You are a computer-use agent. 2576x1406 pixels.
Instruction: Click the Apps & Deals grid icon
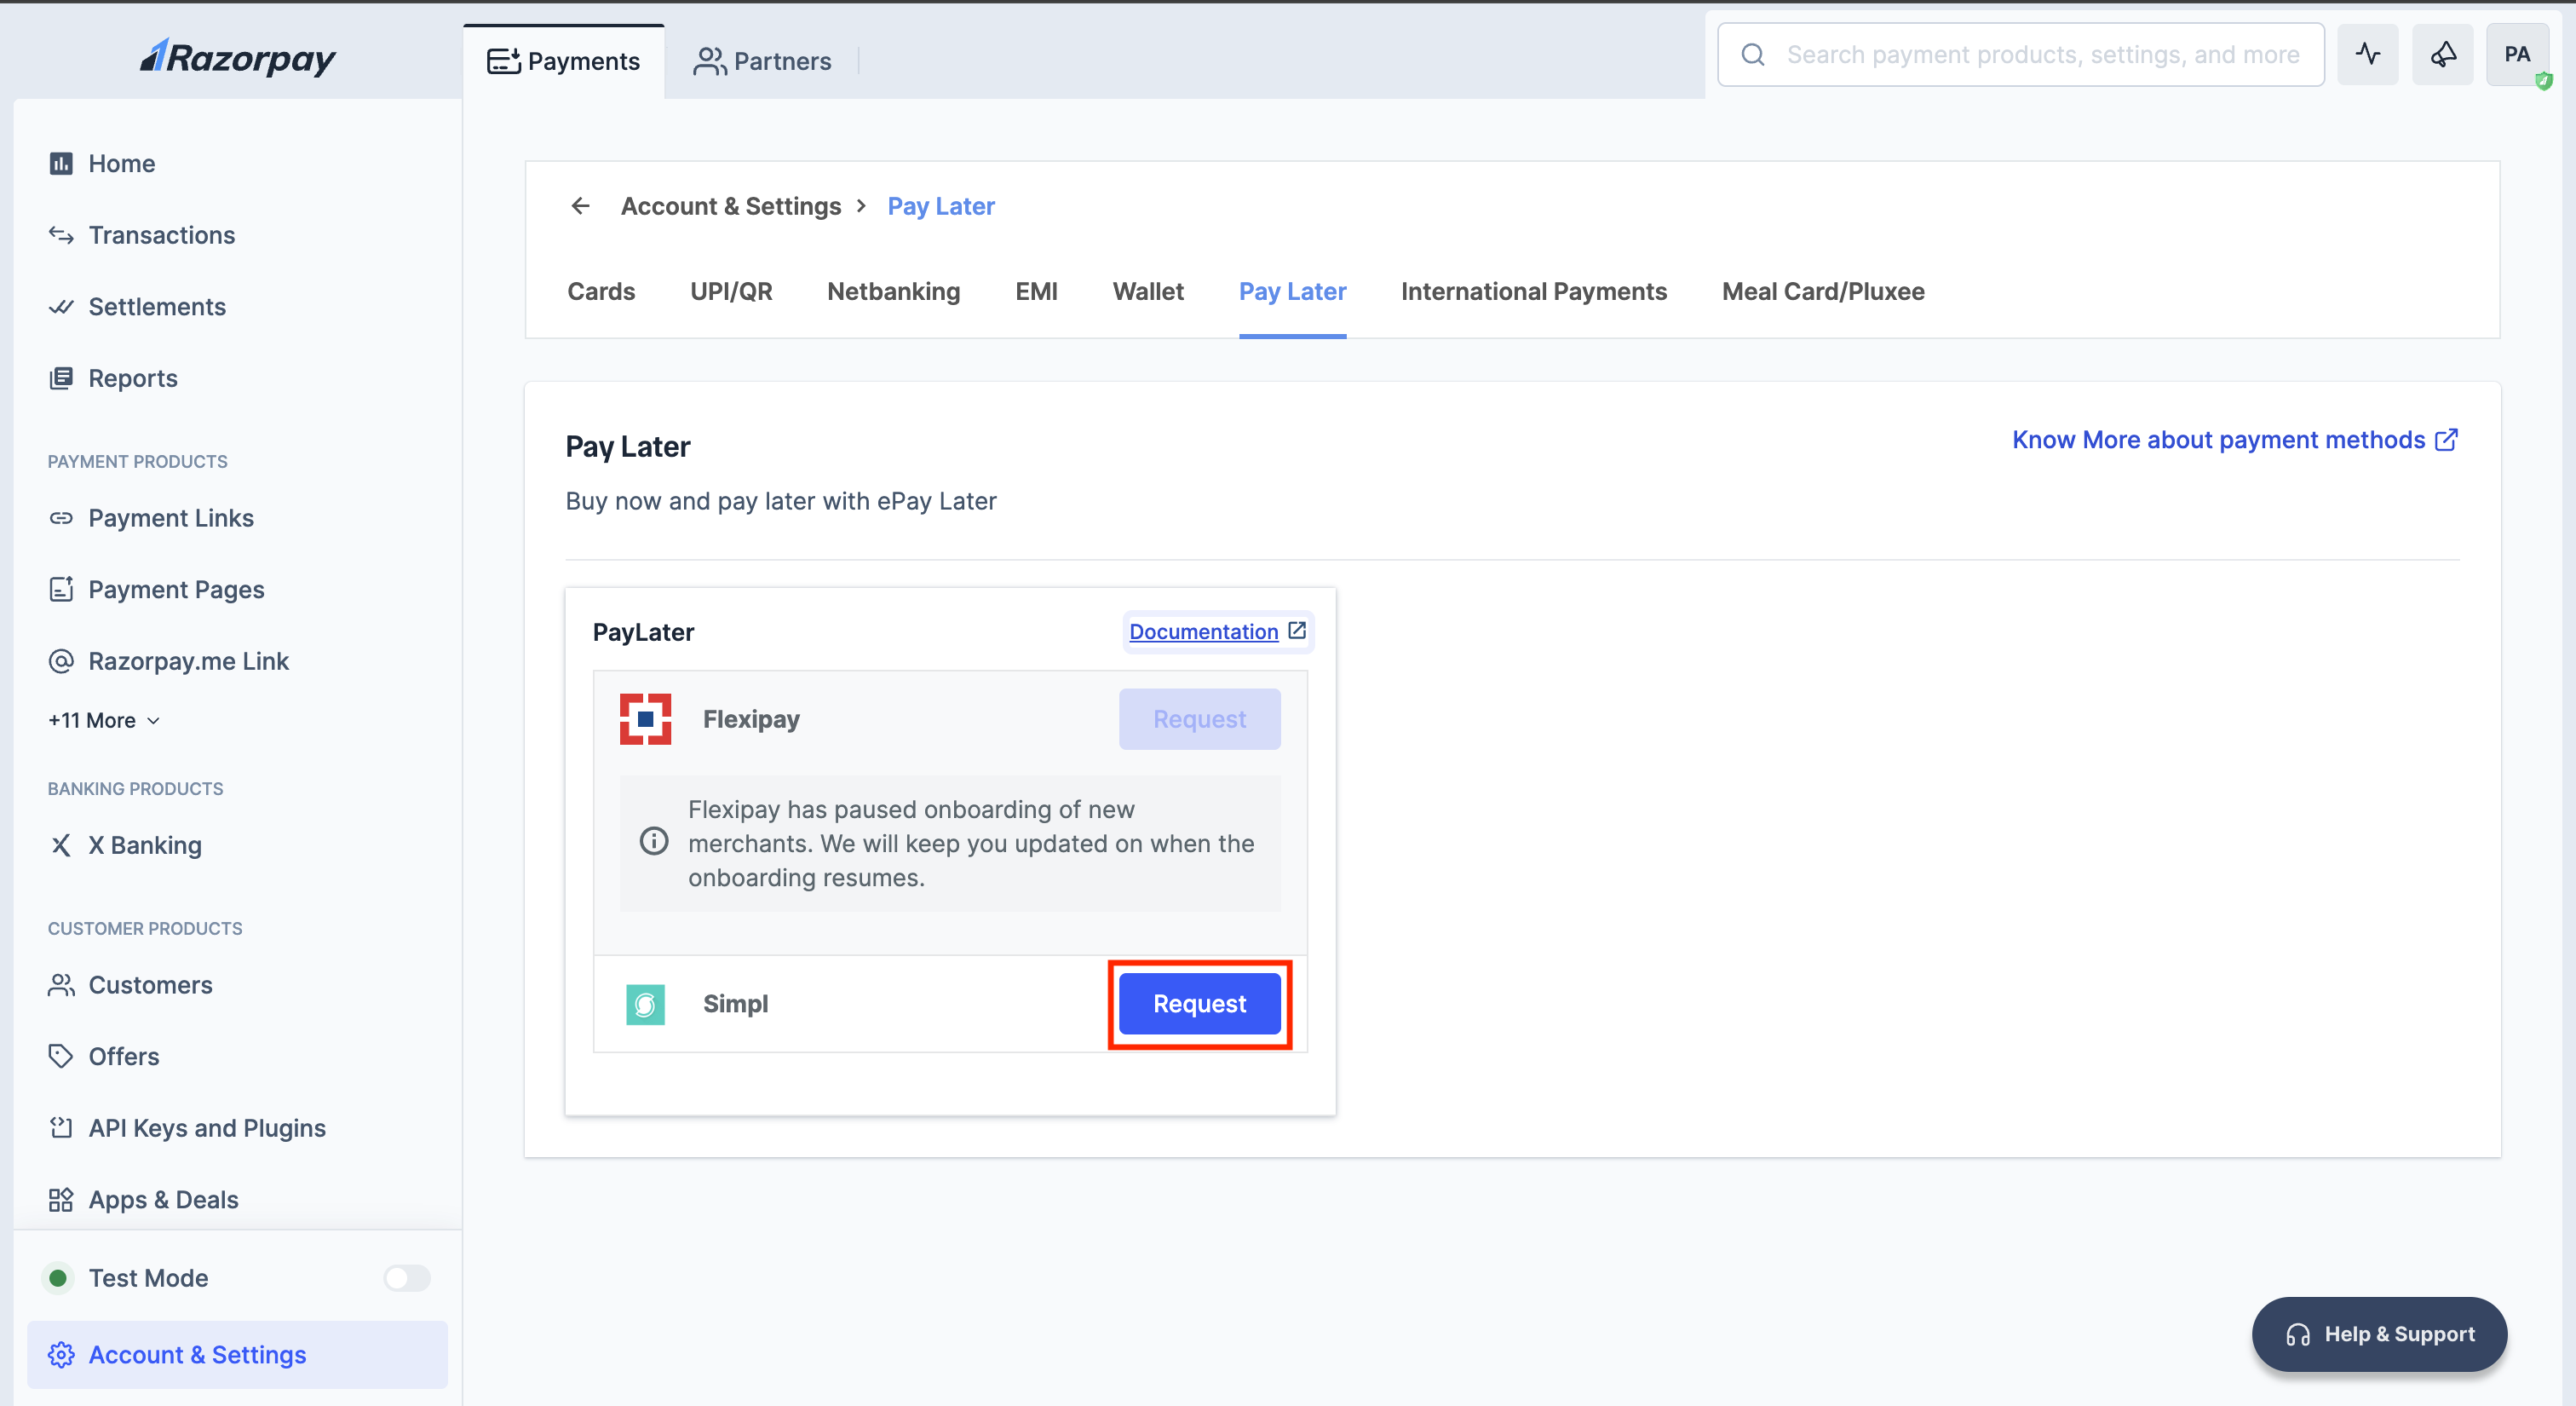click(61, 1199)
